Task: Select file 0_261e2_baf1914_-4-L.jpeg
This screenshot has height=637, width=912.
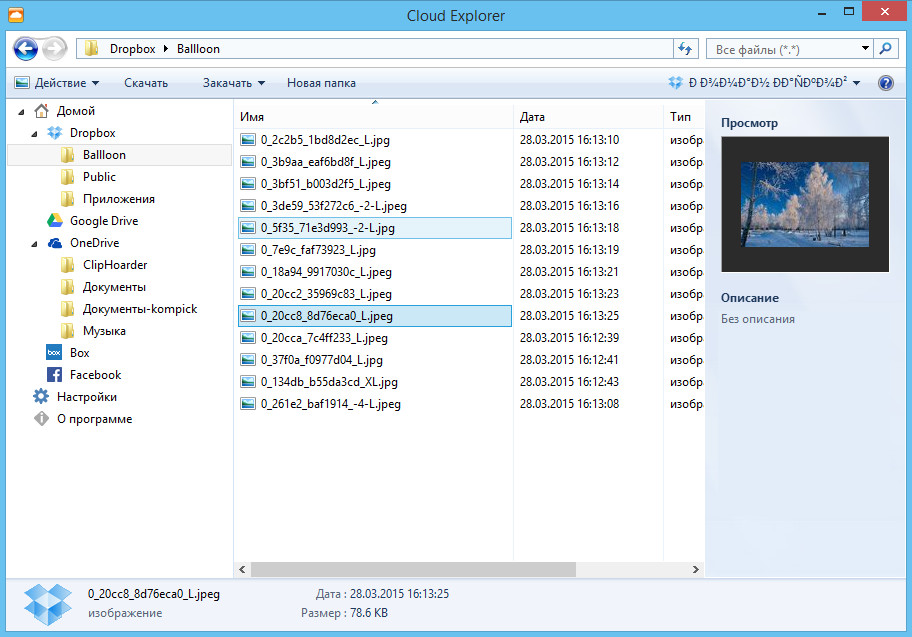Action: (x=330, y=404)
